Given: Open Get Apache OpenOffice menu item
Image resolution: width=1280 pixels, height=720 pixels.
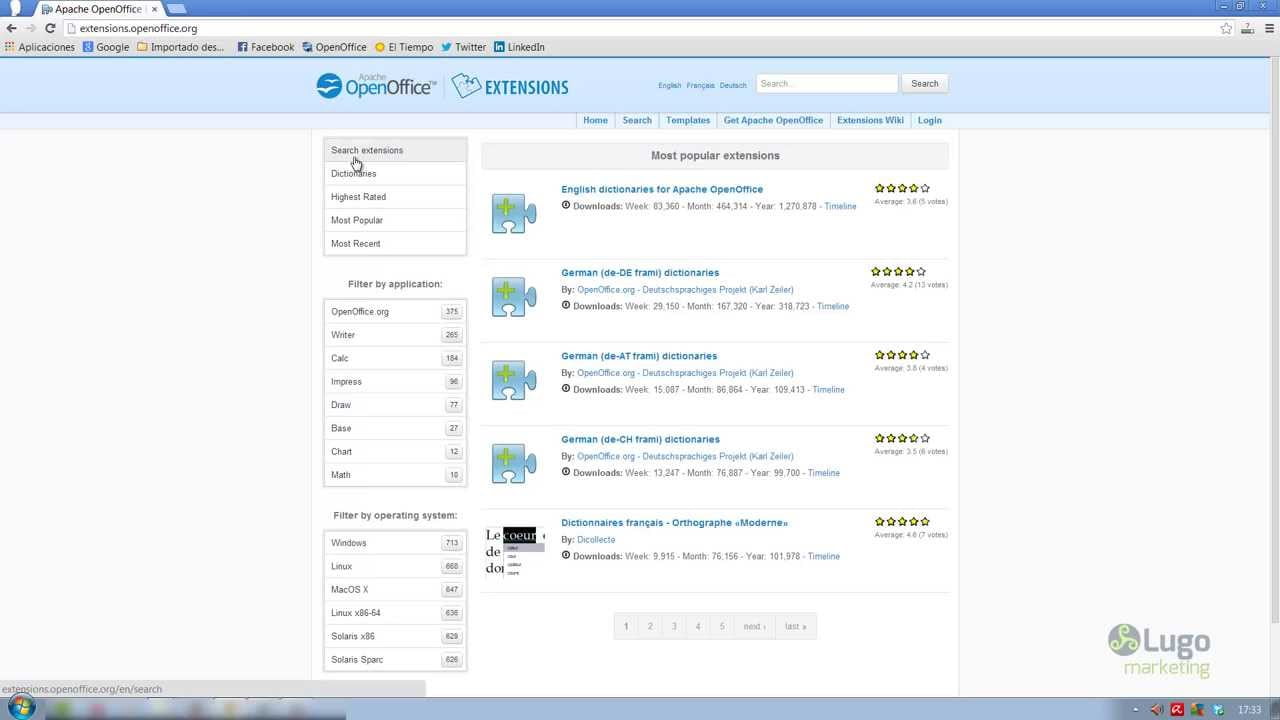Looking at the screenshot, I should [x=773, y=120].
